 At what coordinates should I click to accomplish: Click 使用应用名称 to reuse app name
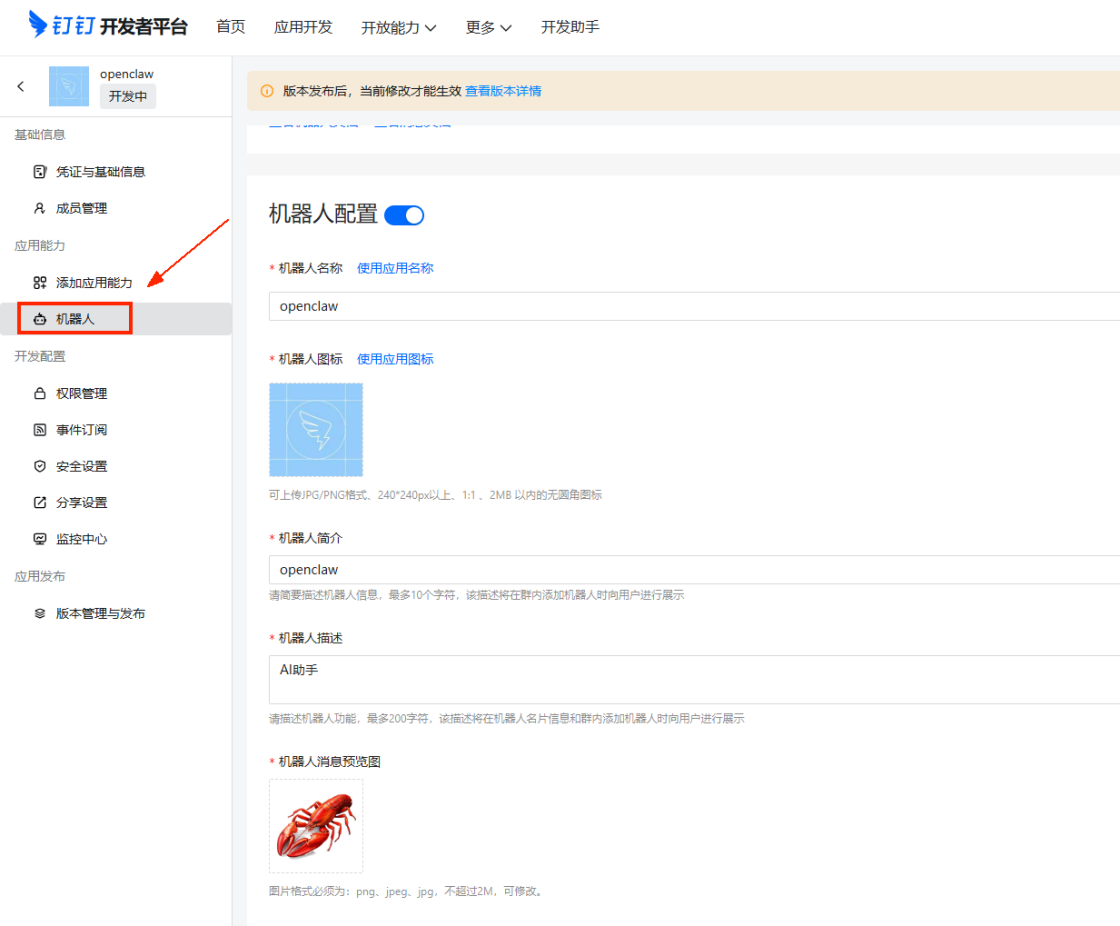pyautogui.click(x=395, y=268)
